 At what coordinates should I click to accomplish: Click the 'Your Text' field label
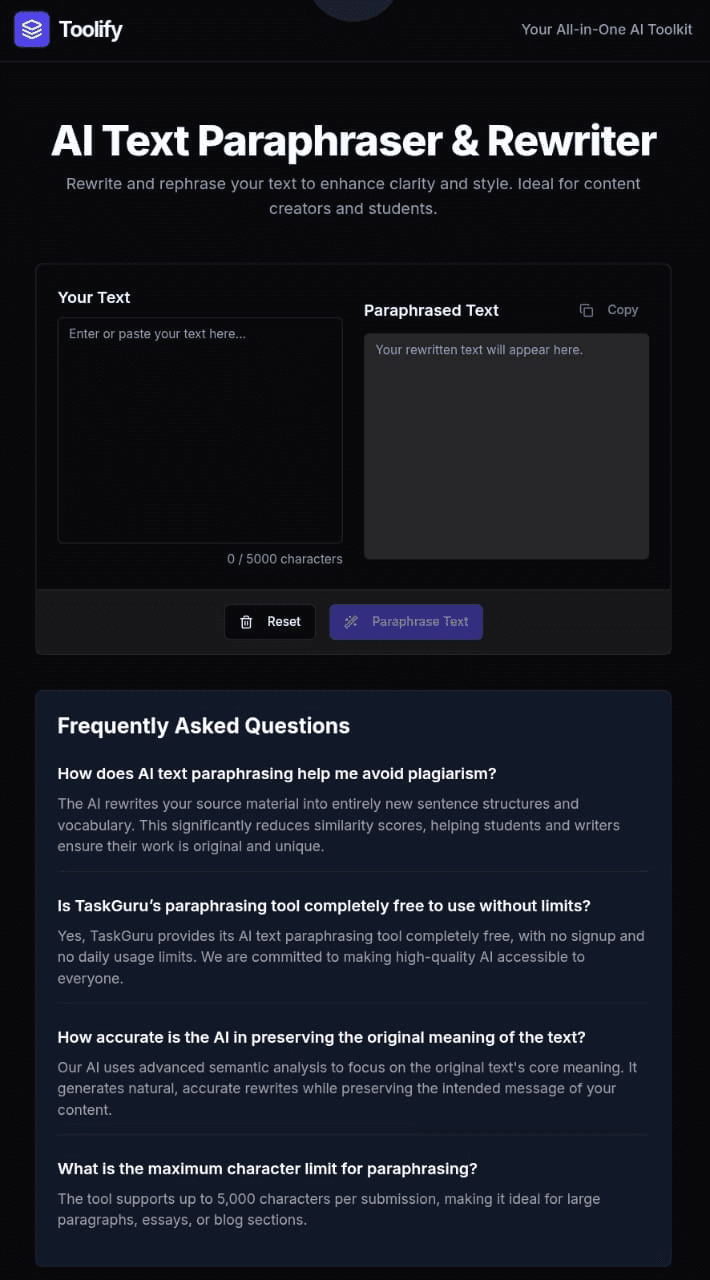click(94, 297)
